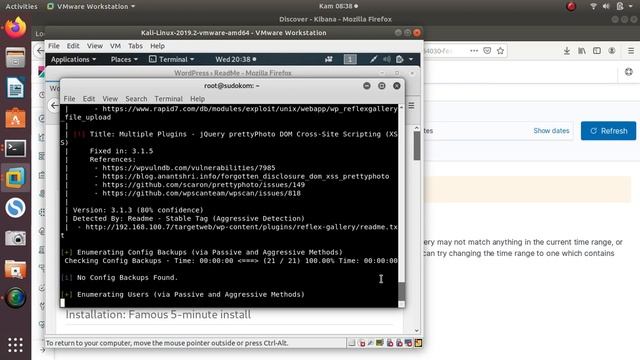Open terminal View menu
The height and width of the screenshot is (360, 640).
tap(110, 99)
